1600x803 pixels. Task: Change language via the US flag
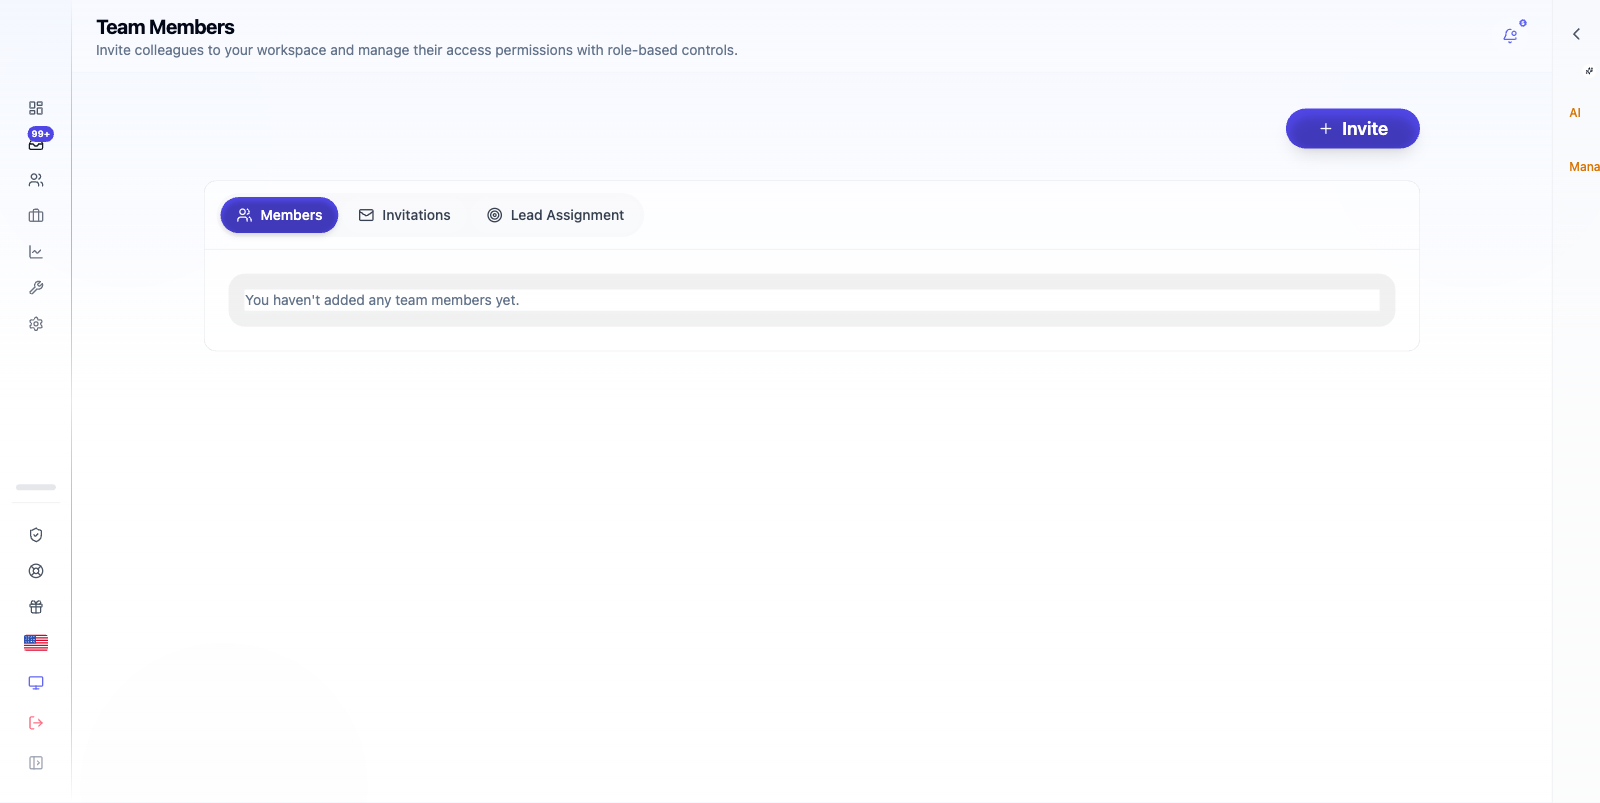[x=36, y=643]
